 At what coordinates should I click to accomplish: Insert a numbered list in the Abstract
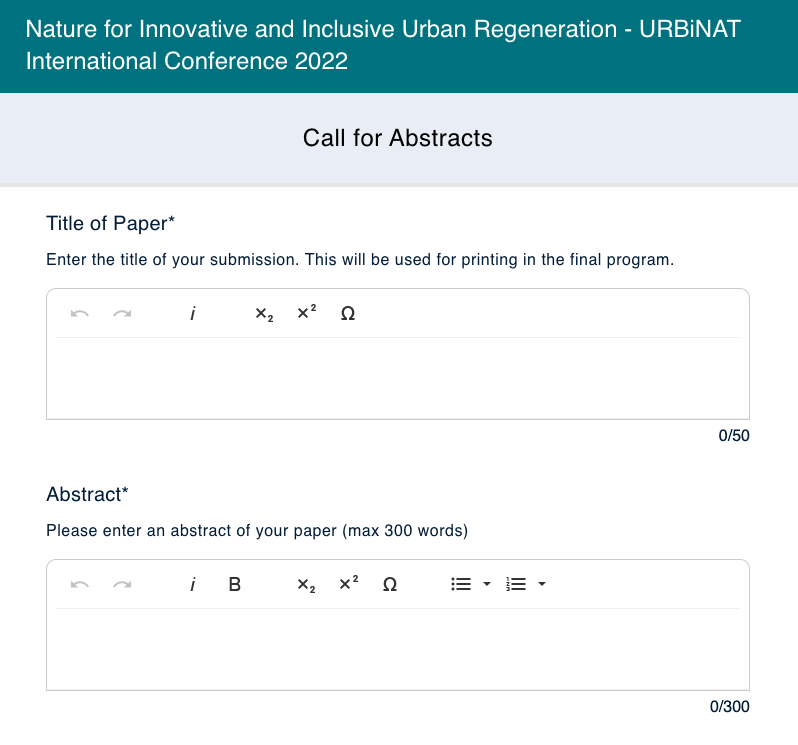(516, 584)
